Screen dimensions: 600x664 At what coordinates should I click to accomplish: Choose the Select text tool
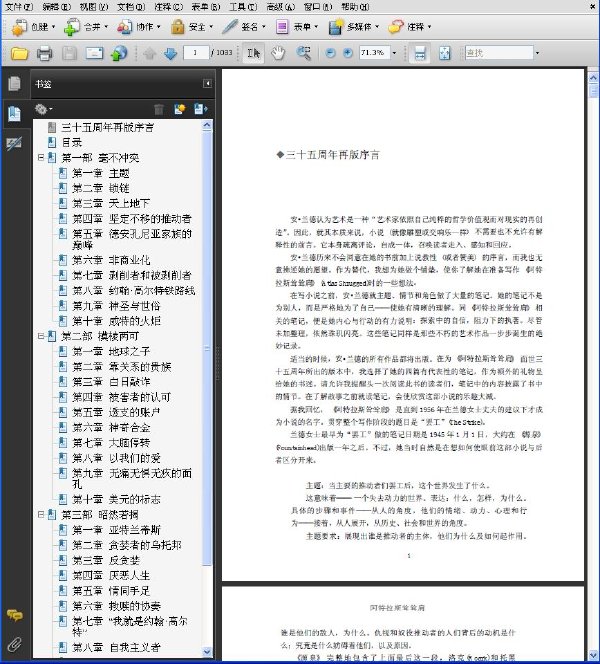pyautogui.click(x=253, y=53)
